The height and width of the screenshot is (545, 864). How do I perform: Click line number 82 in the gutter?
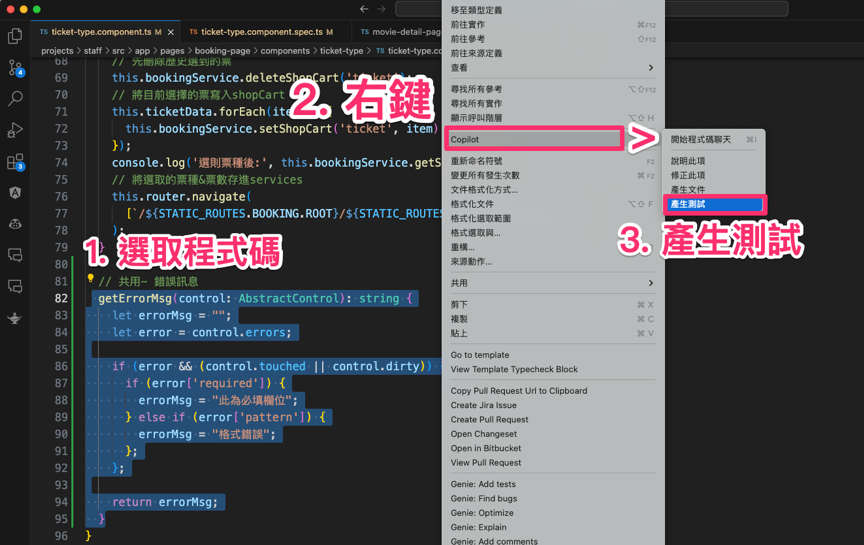[61, 298]
